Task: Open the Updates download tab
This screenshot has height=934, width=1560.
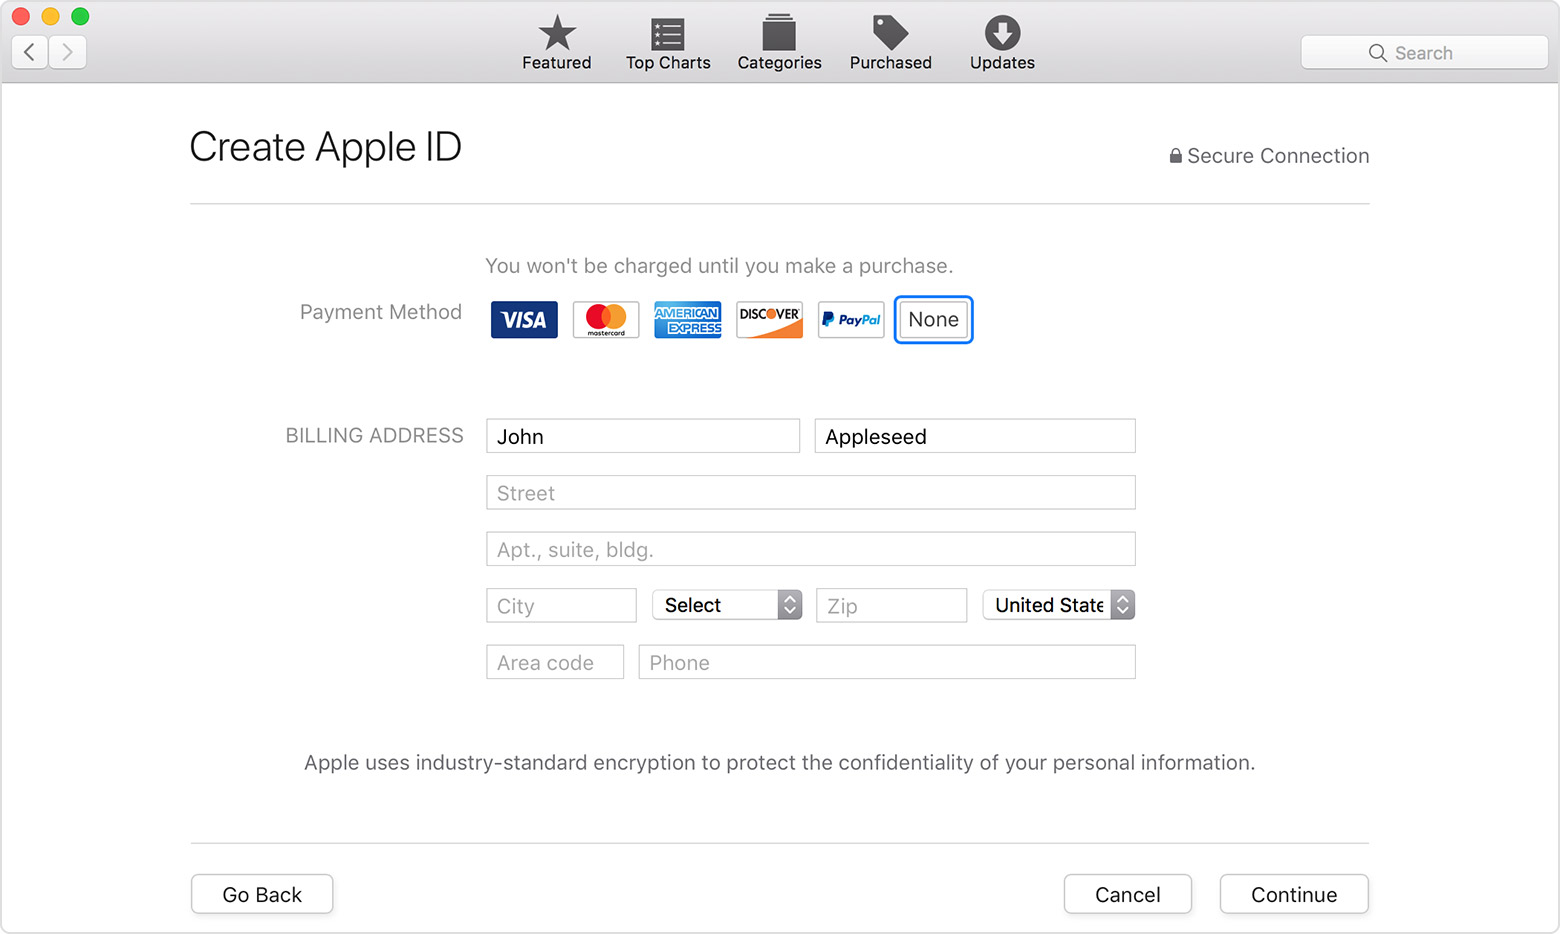Action: 1002,44
